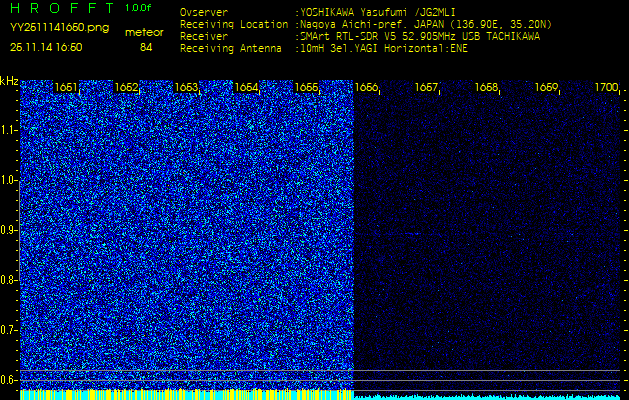Click the 1655 time marker
The height and width of the screenshot is (400, 629).
coord(306,87)
